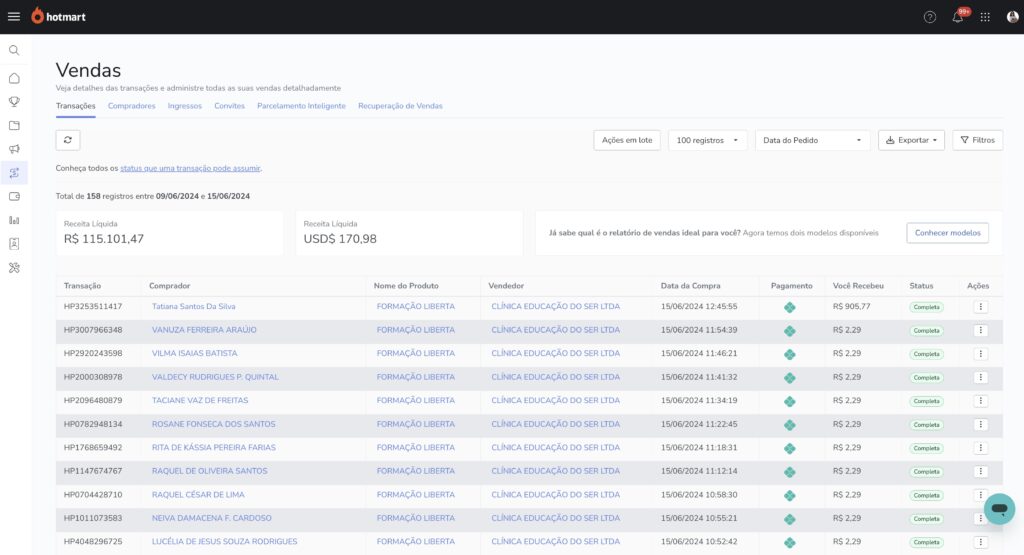Open the sidebar bar-chart analytics icon
Viewport: 1024px width, 555px height.
coord(14,220)
